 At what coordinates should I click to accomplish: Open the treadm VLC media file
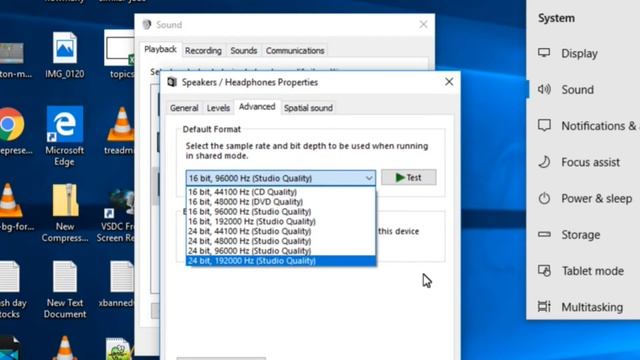[x=121, y=124]
